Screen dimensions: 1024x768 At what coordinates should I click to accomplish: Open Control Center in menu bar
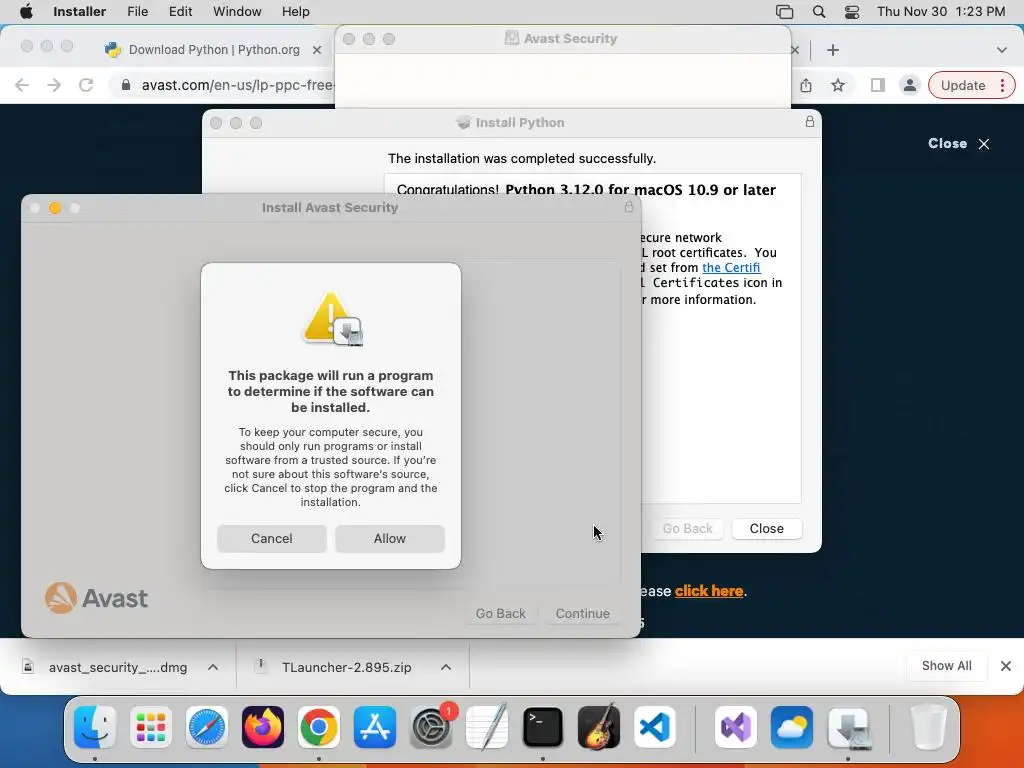(x=852, y=12)
